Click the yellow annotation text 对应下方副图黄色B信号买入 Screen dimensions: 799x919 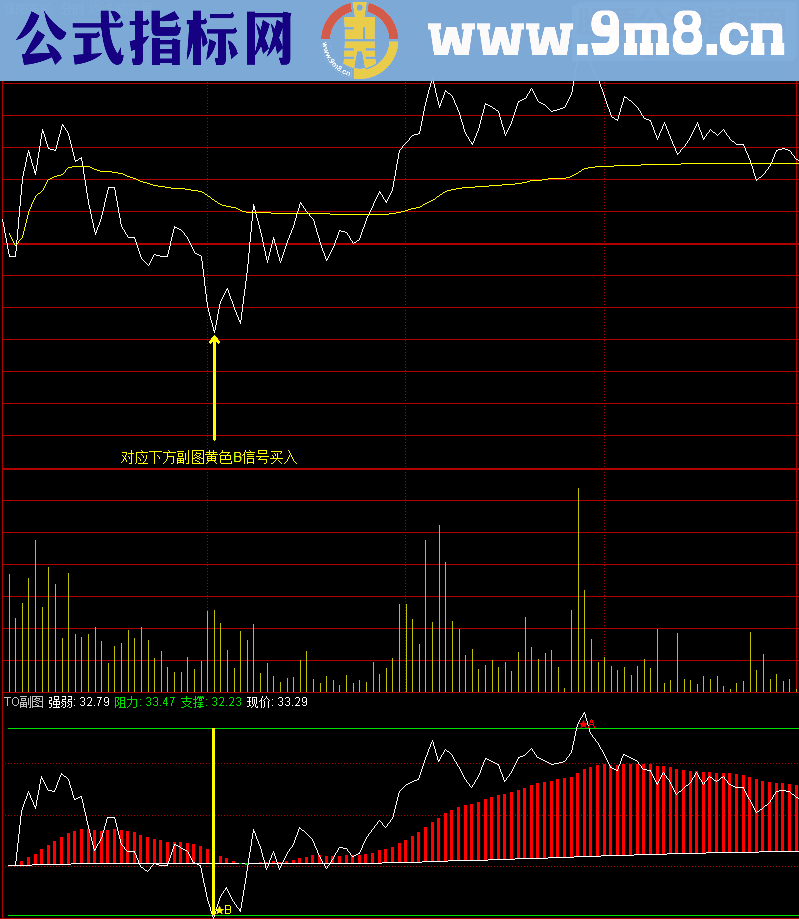pos(209,458)
